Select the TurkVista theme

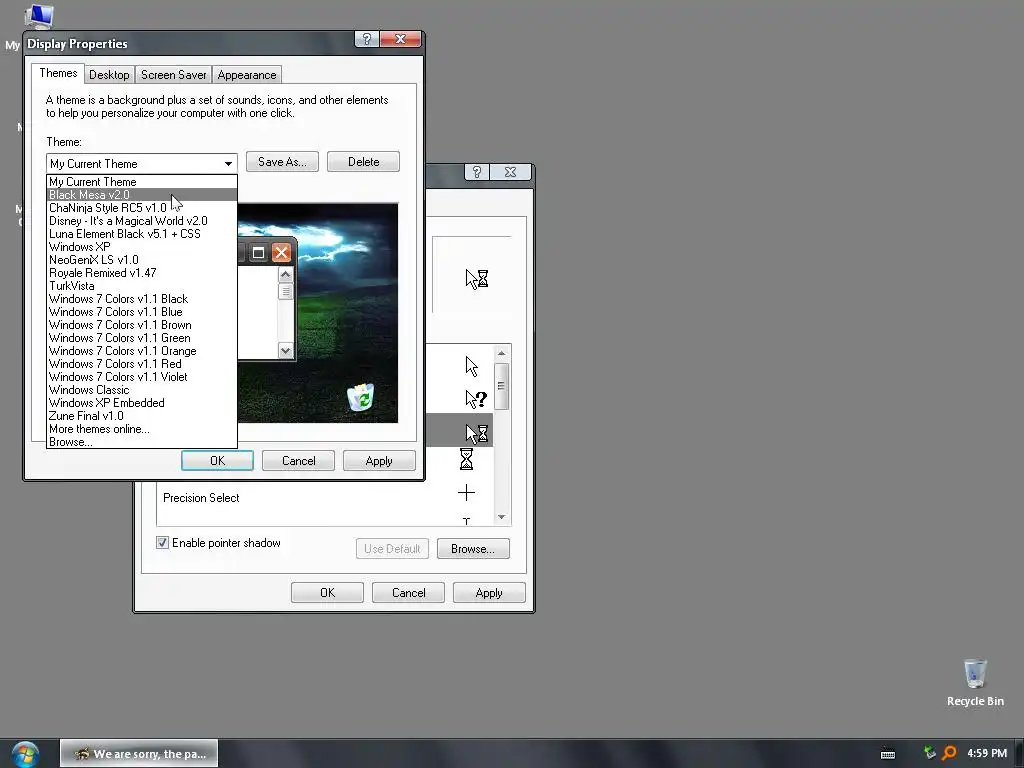pos(142,286)
